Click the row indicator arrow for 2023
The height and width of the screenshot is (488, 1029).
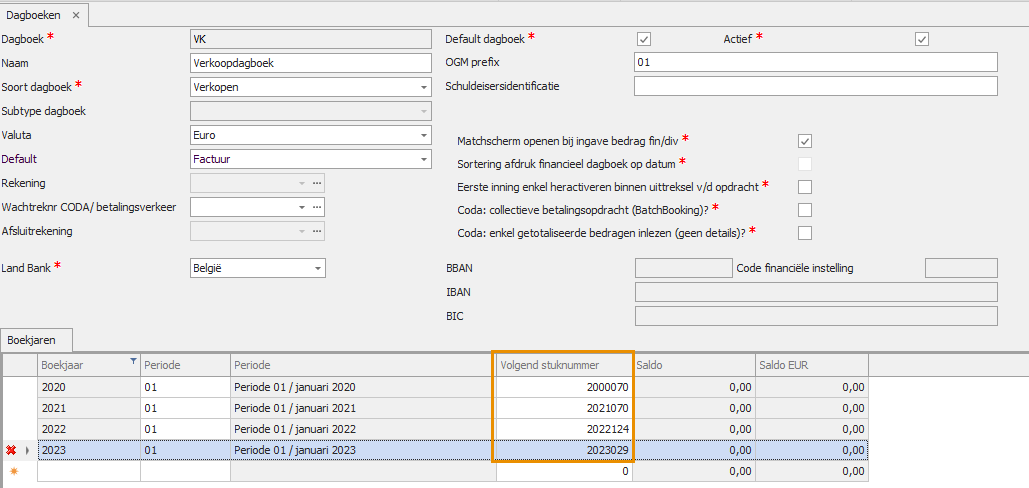pos(27,450)
